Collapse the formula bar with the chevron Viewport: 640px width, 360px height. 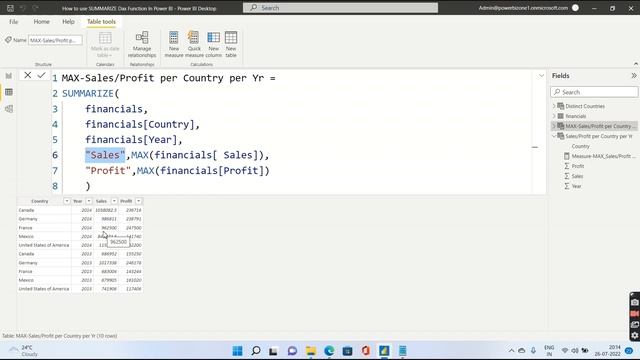pyautogui.click(x=541, y=76)
